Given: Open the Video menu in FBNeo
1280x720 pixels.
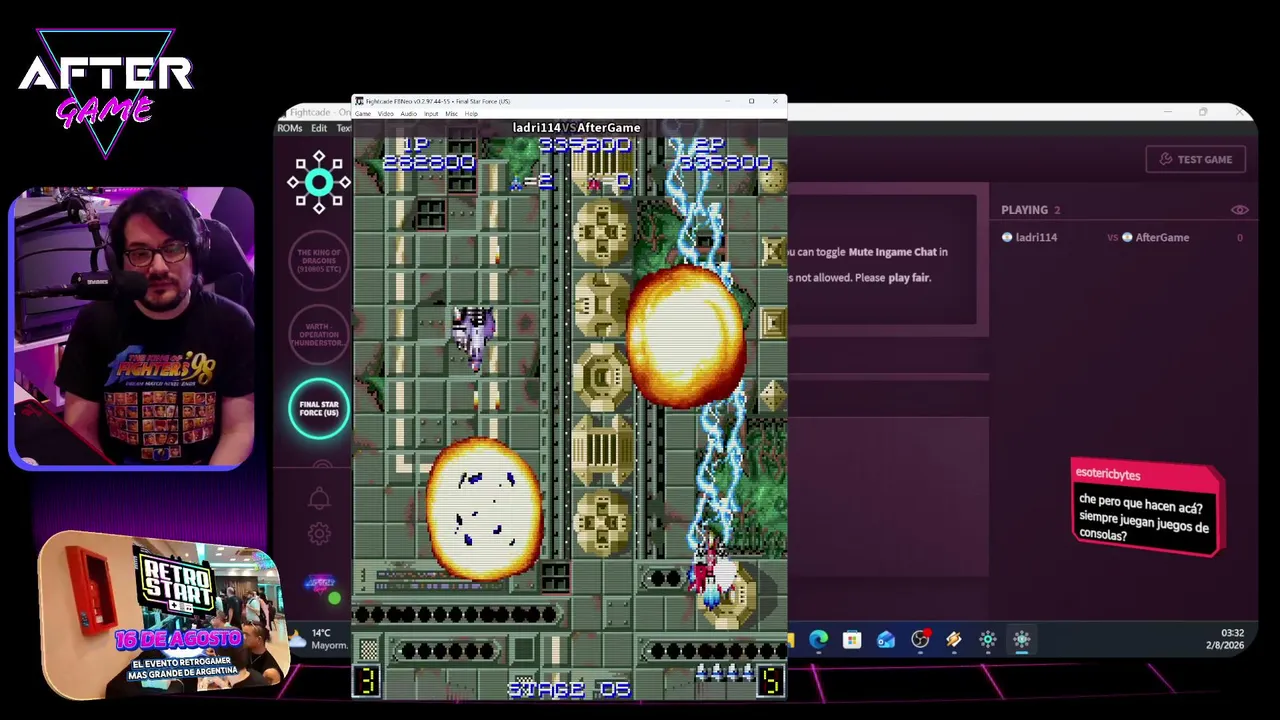Looking at the screenshot, I should [385, 114].
